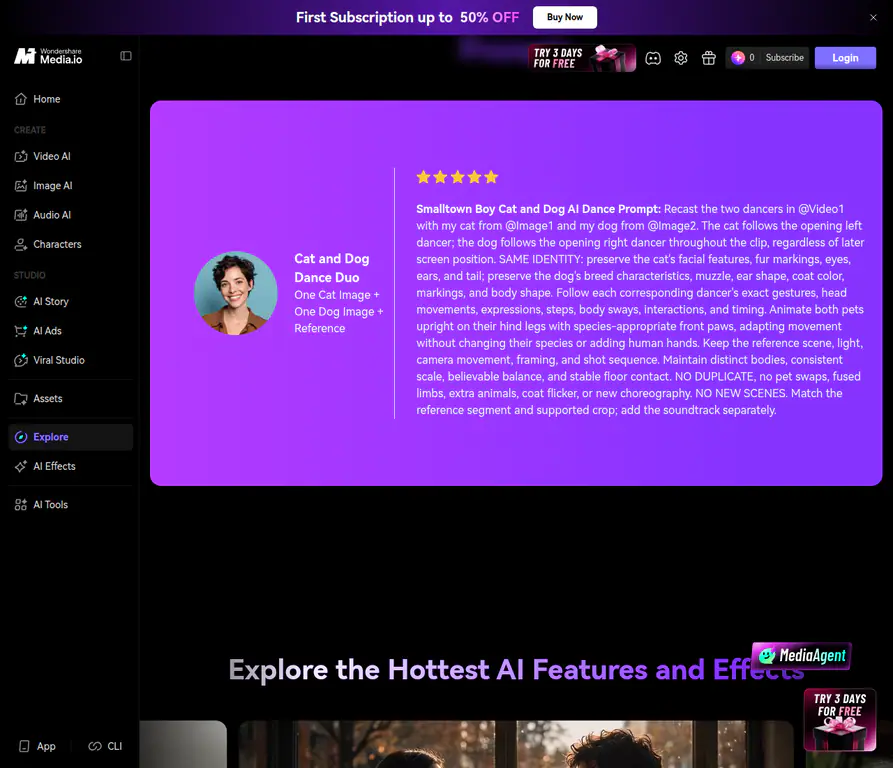This screenshot has width=893, height=768.
Task: Click the Subscribe button
Action: click(784, 58)
